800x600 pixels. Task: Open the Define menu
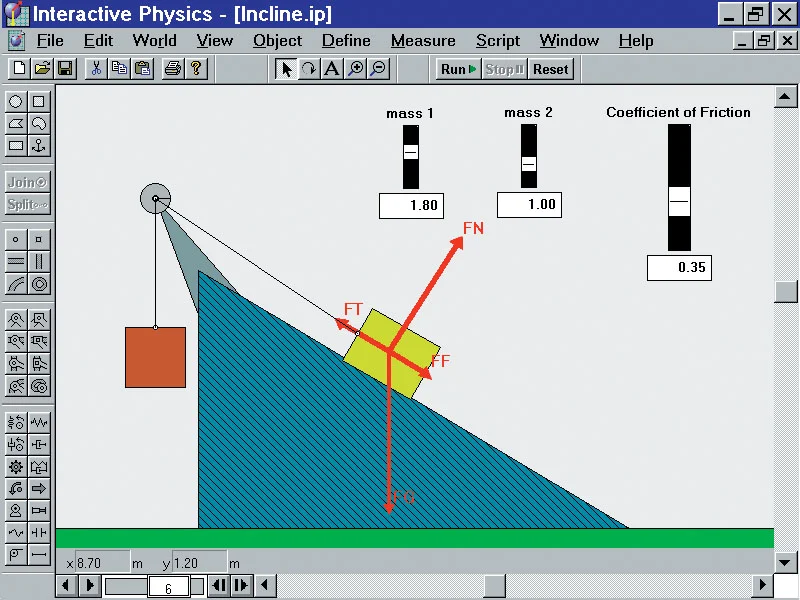tap(346, 41)
